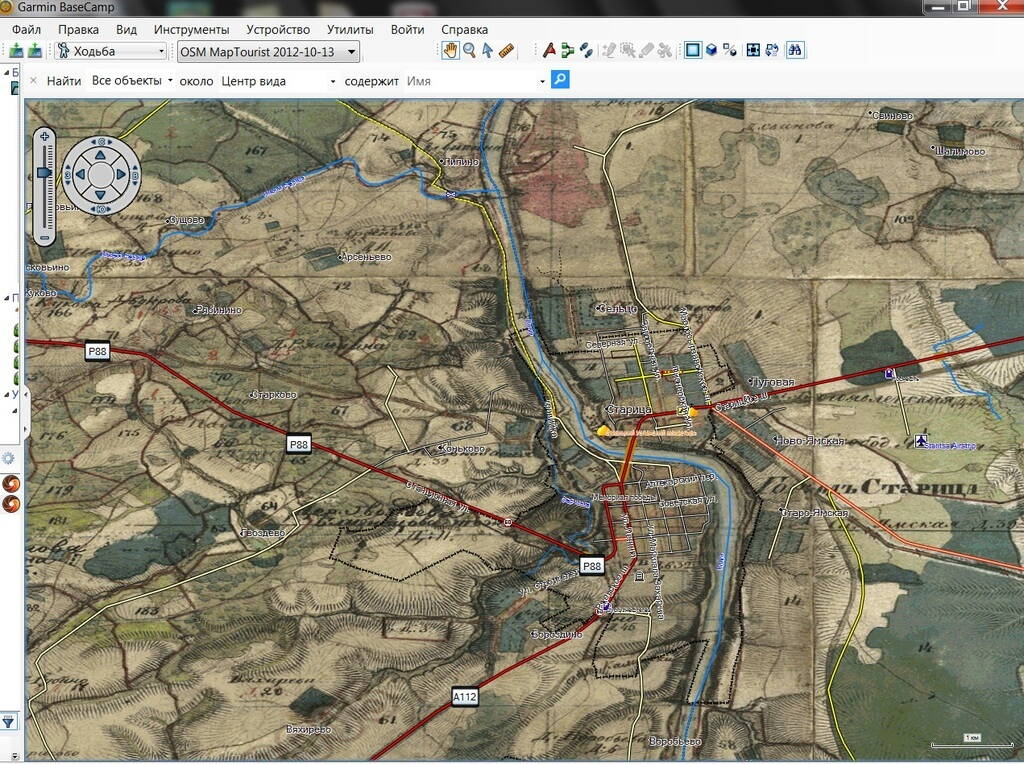Click the zoom slider handle
The width and height of the screenshot is (1024, 764).
click(44, 173)
